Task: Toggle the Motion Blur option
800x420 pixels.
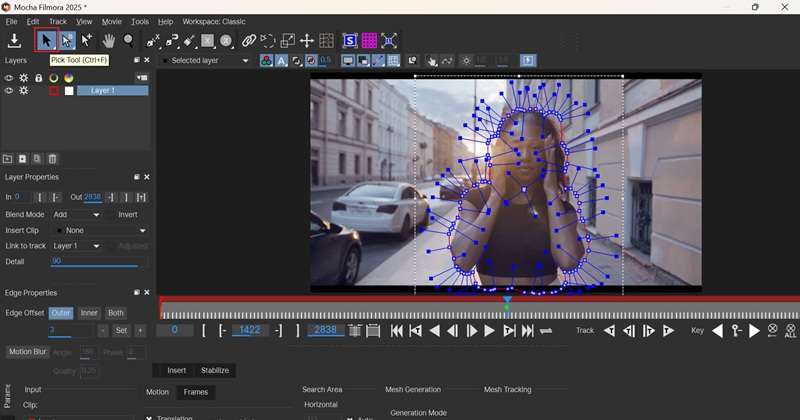Action: point(27,352)
